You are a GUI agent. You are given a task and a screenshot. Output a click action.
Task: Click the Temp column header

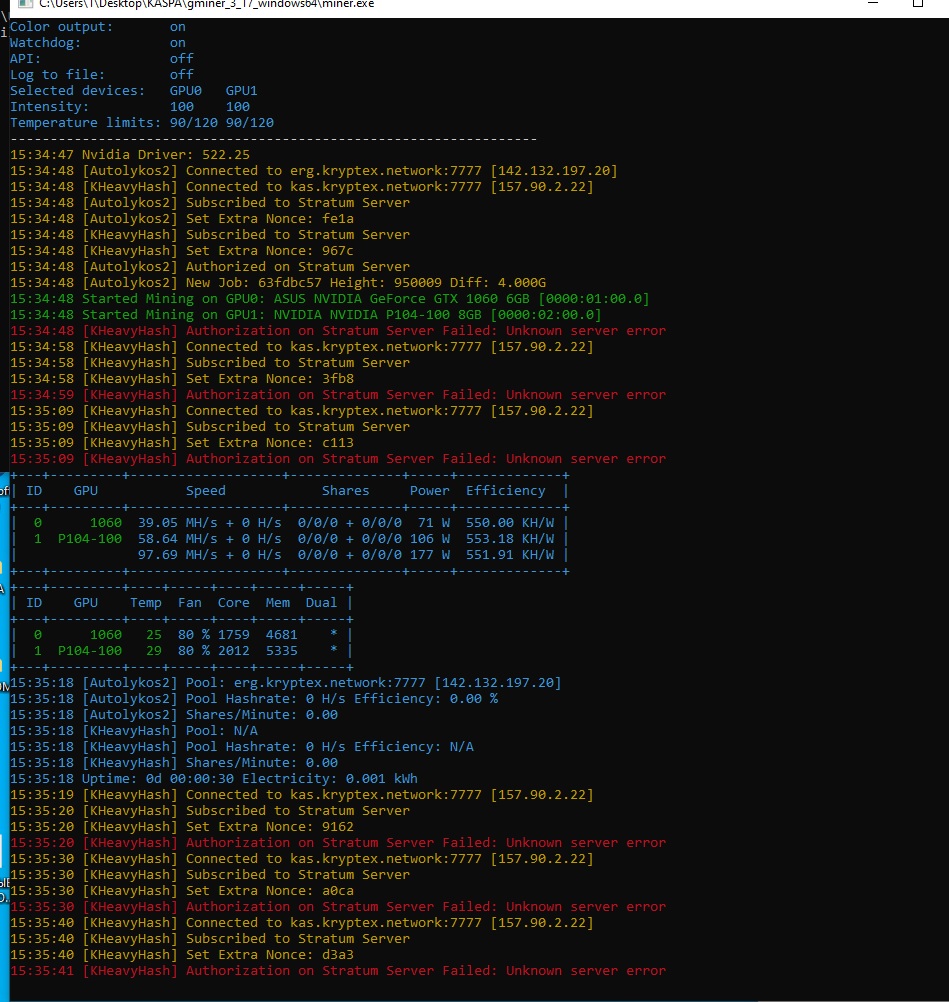coord(145,603)
